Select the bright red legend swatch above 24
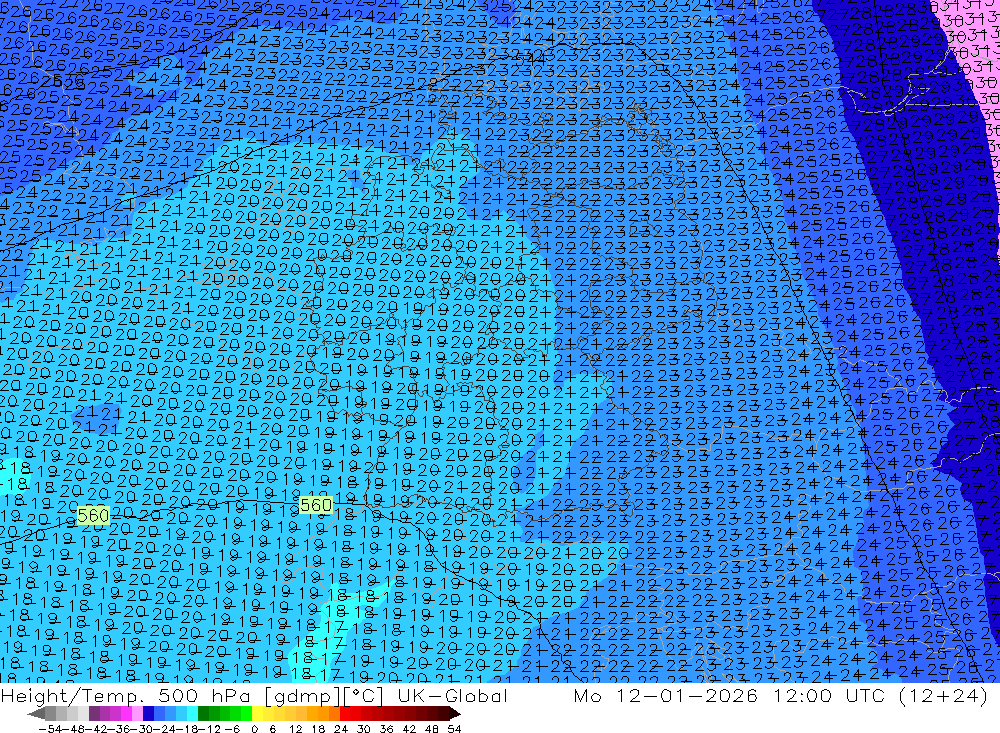 coord(345,714)
